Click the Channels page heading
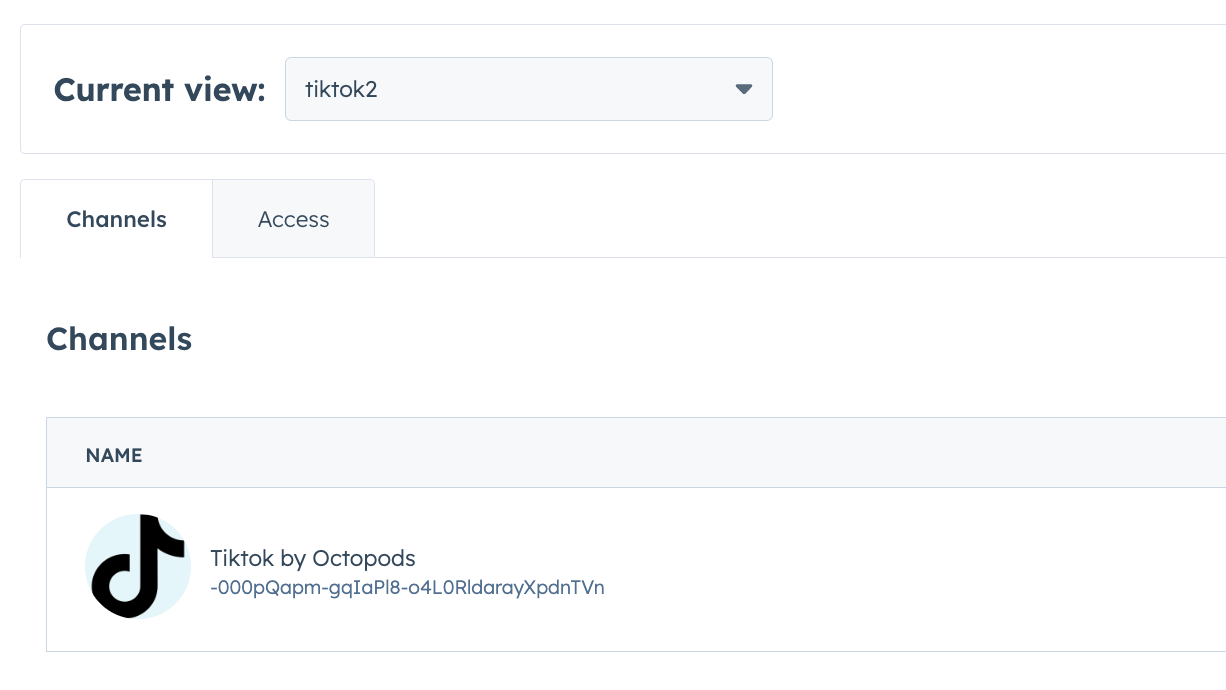The width and height of the screenshot is (1226, 690). 118,339
